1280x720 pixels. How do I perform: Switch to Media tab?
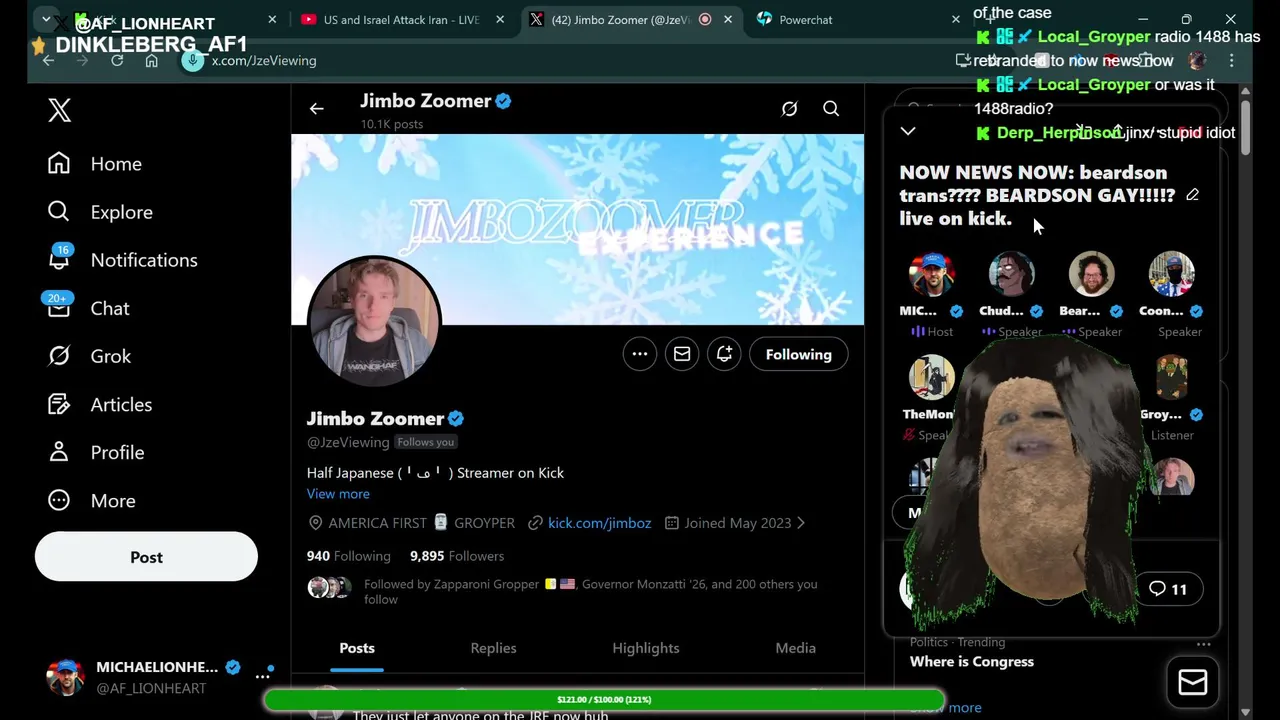pos(796,648)
